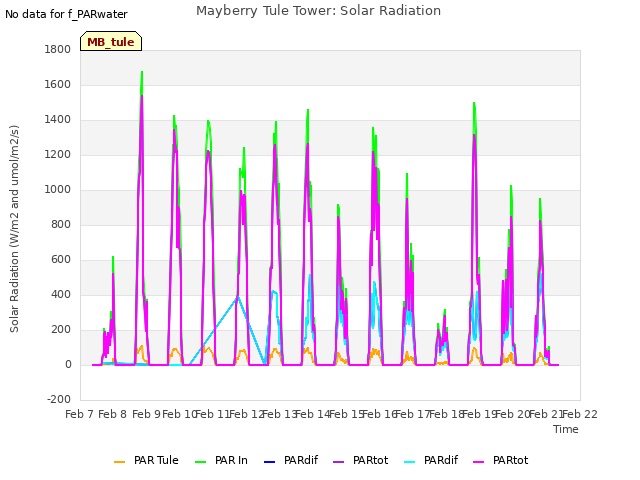Click the green PAR In legend swatch
Viewport: 640px width, 480px height.
point(201,462)
